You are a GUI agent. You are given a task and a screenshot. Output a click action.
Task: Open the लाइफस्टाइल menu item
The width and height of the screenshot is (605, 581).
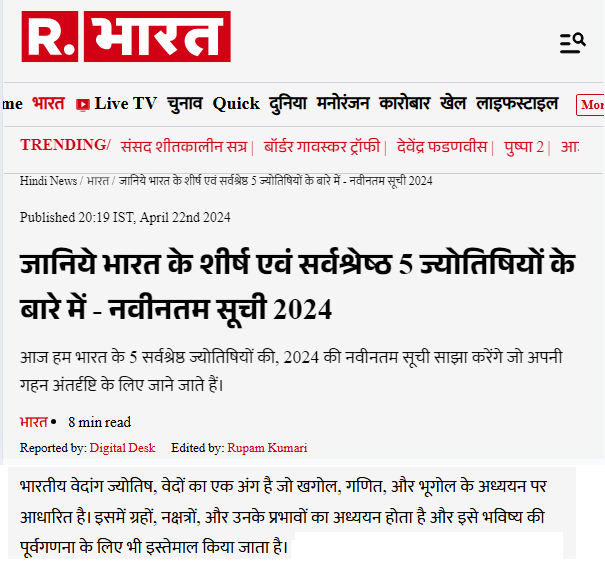pos(517,104)
